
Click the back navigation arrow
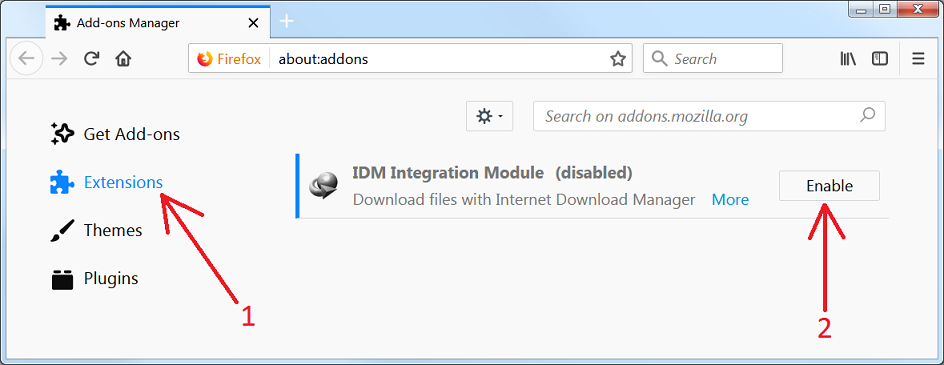(26, 58)
